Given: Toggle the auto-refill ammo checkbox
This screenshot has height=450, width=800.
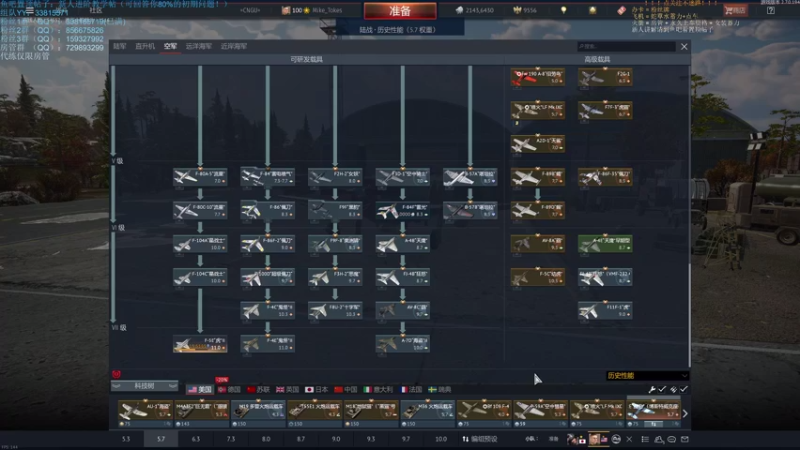Looking at the screenshot, I should pos(684,389).
